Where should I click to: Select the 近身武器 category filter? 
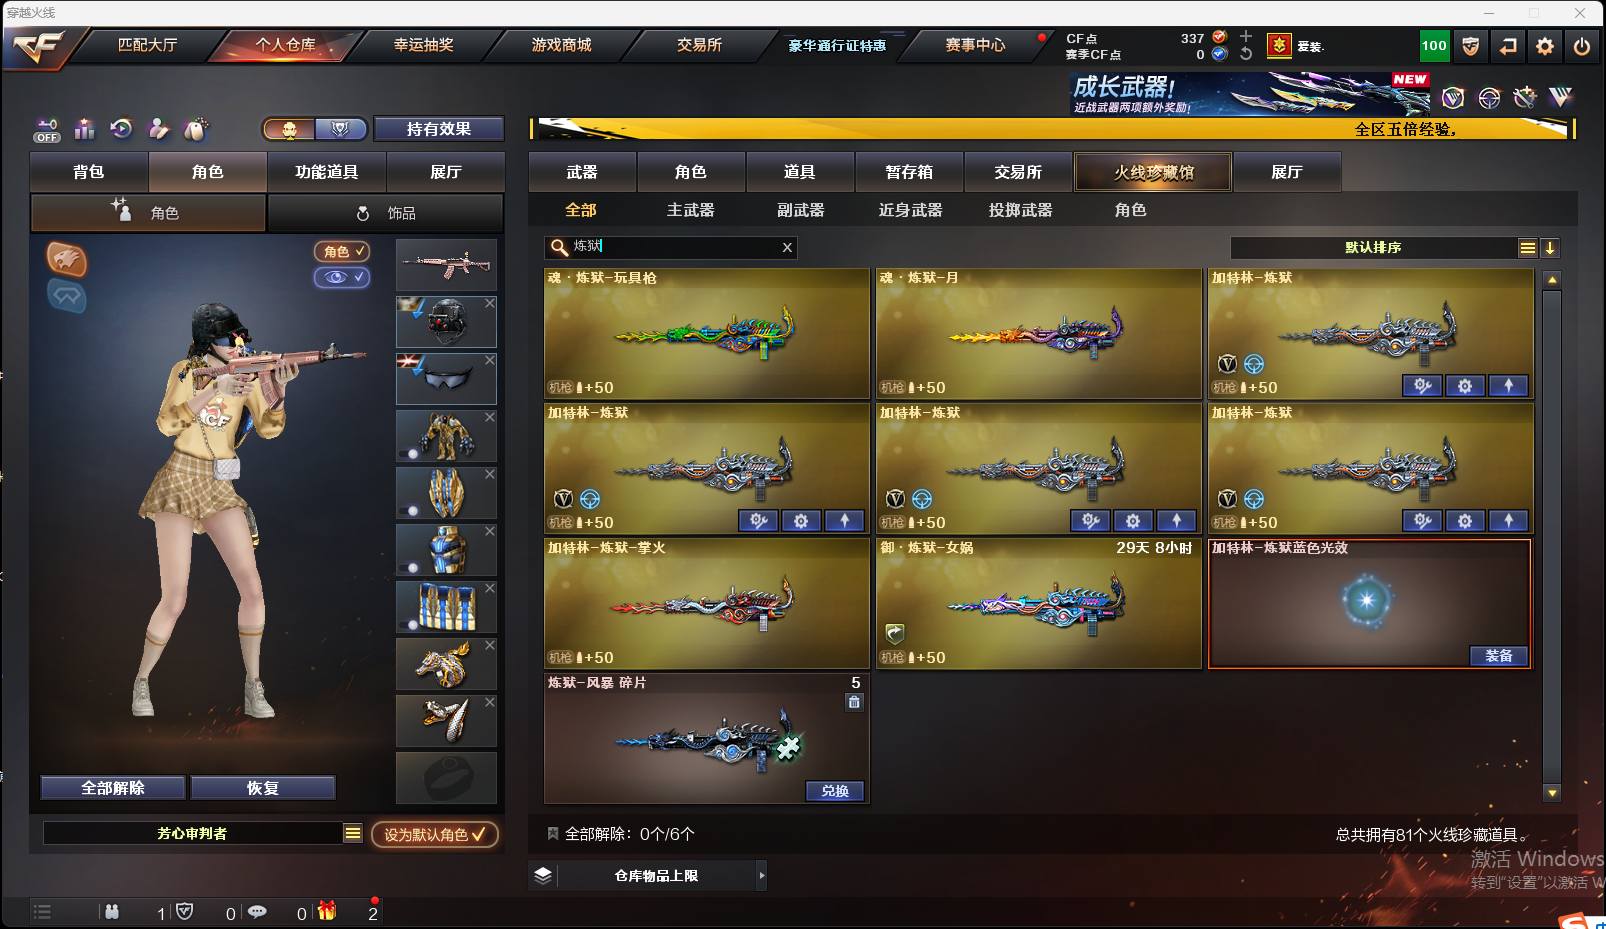(910, 210)
